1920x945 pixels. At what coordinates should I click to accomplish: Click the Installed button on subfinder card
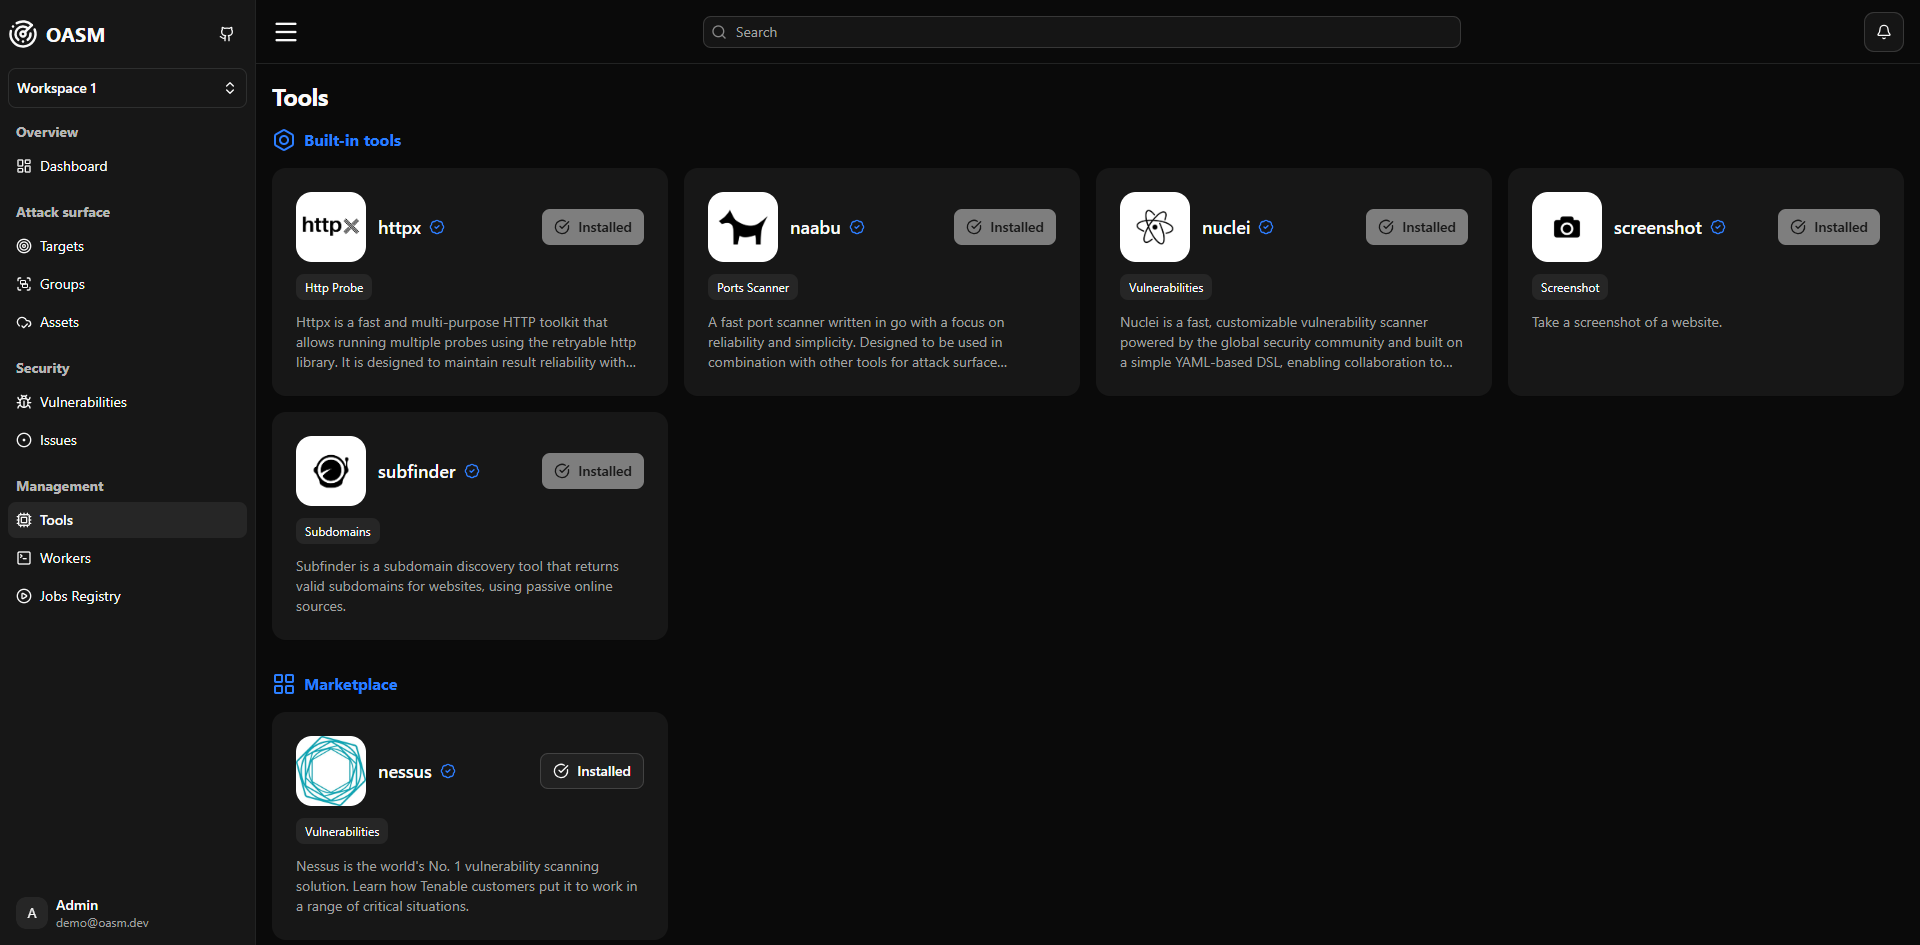[593, 471]
